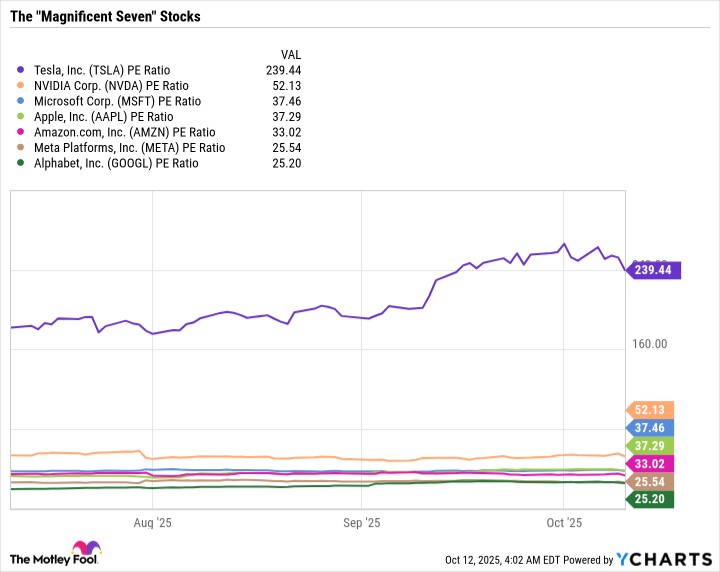Click the VAL column header
Viewport: 720px width, 572px height.
[x=291, y=55]
